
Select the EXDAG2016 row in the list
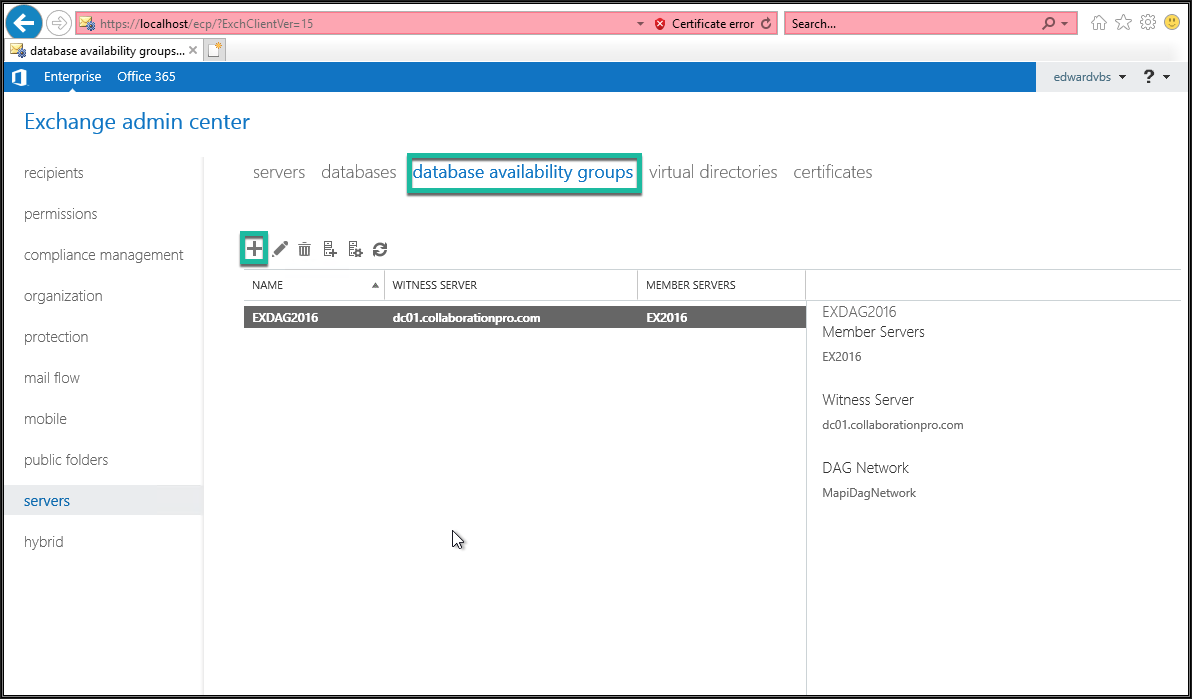(x=525, y=317)
